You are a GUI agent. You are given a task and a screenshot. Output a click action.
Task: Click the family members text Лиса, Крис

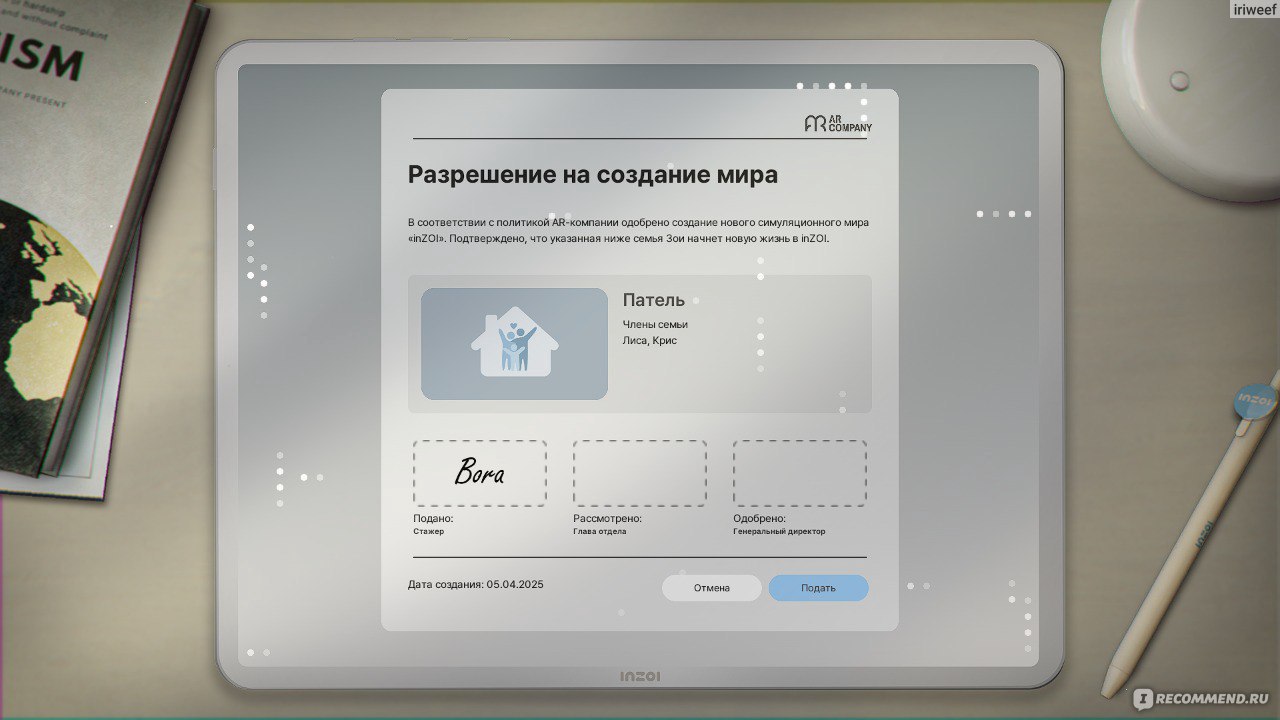[x=650, y=341]
